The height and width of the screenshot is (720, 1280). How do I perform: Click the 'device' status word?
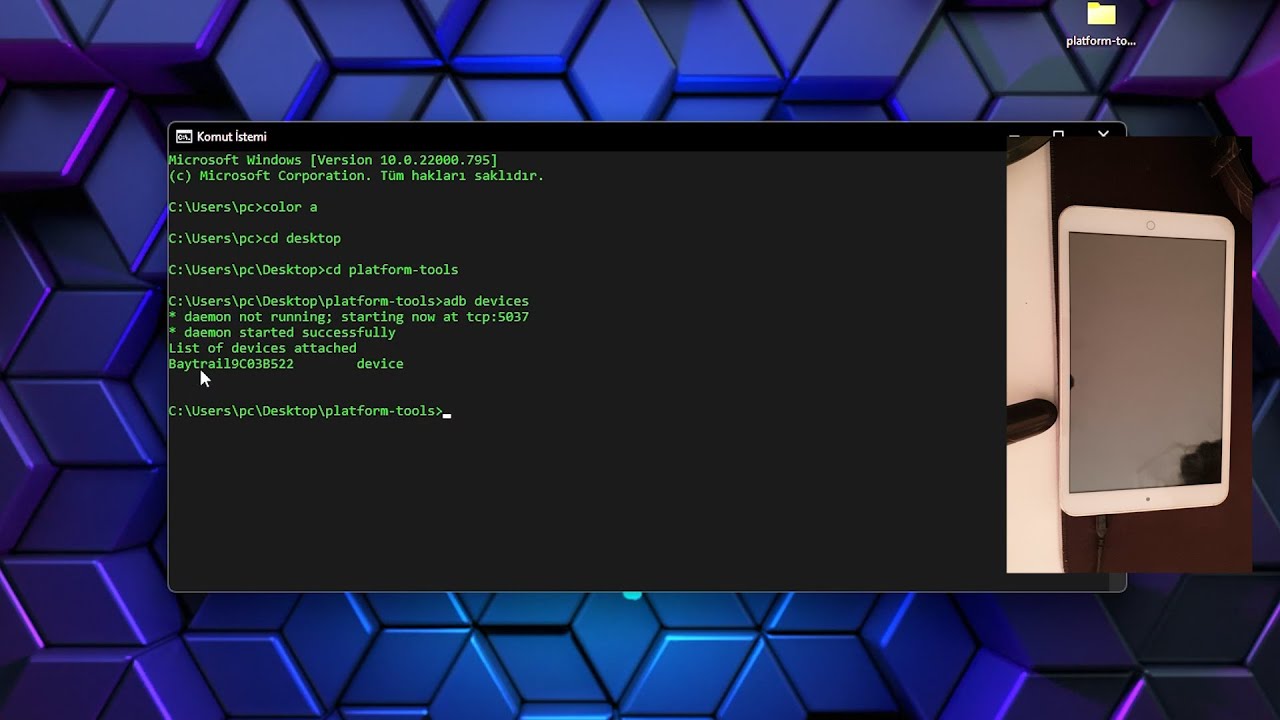tap(380, 364)
